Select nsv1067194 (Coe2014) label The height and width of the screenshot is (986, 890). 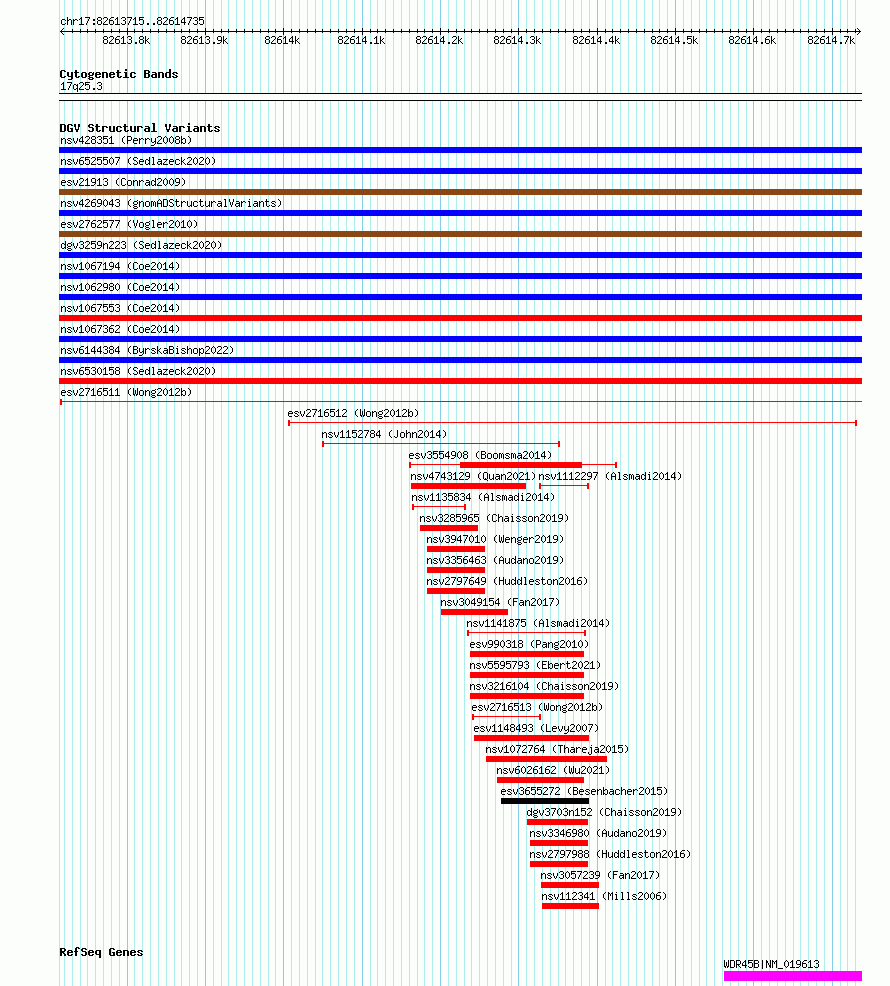(x=120, y=266)
